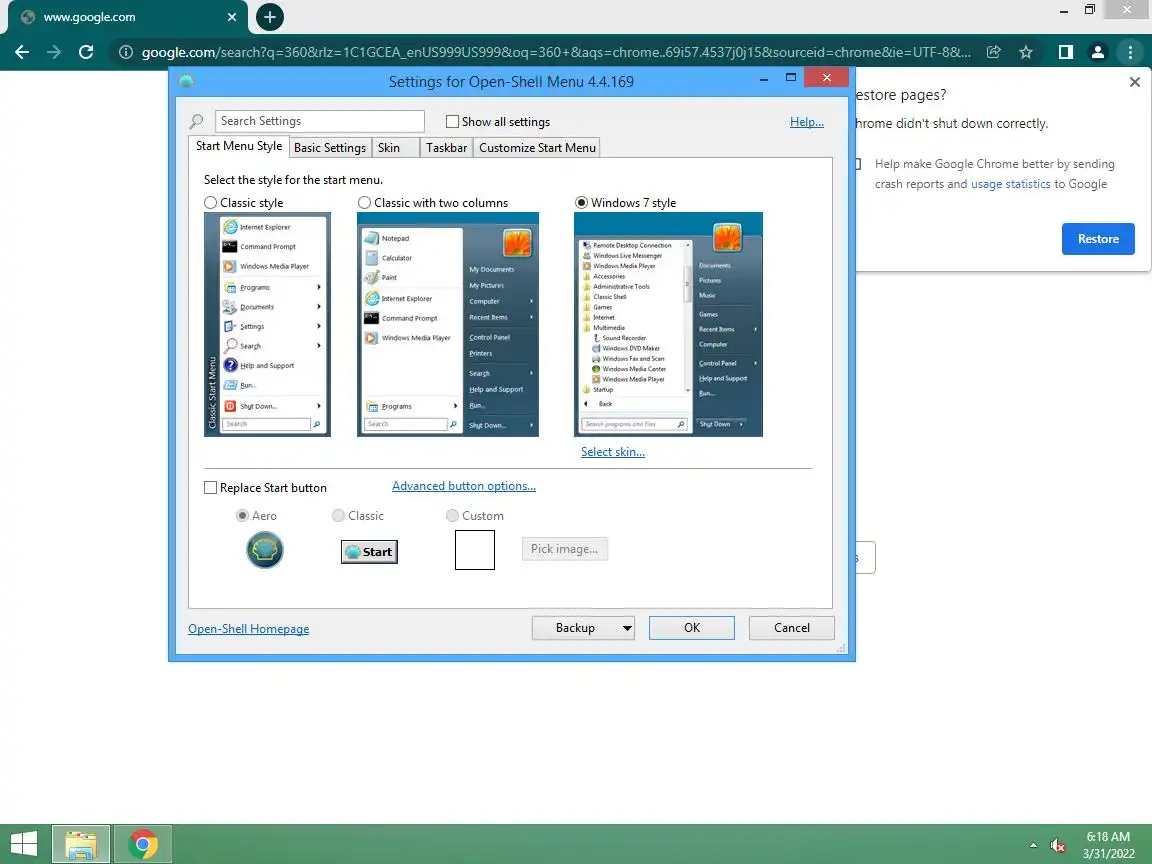Reload the Chrome page

[x=86, y=52]
